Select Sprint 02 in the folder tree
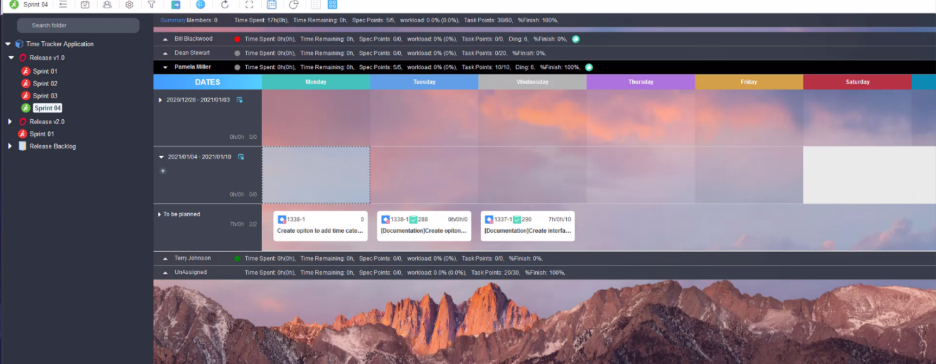This screenshot has width=936, height=364. click(45, 84)
